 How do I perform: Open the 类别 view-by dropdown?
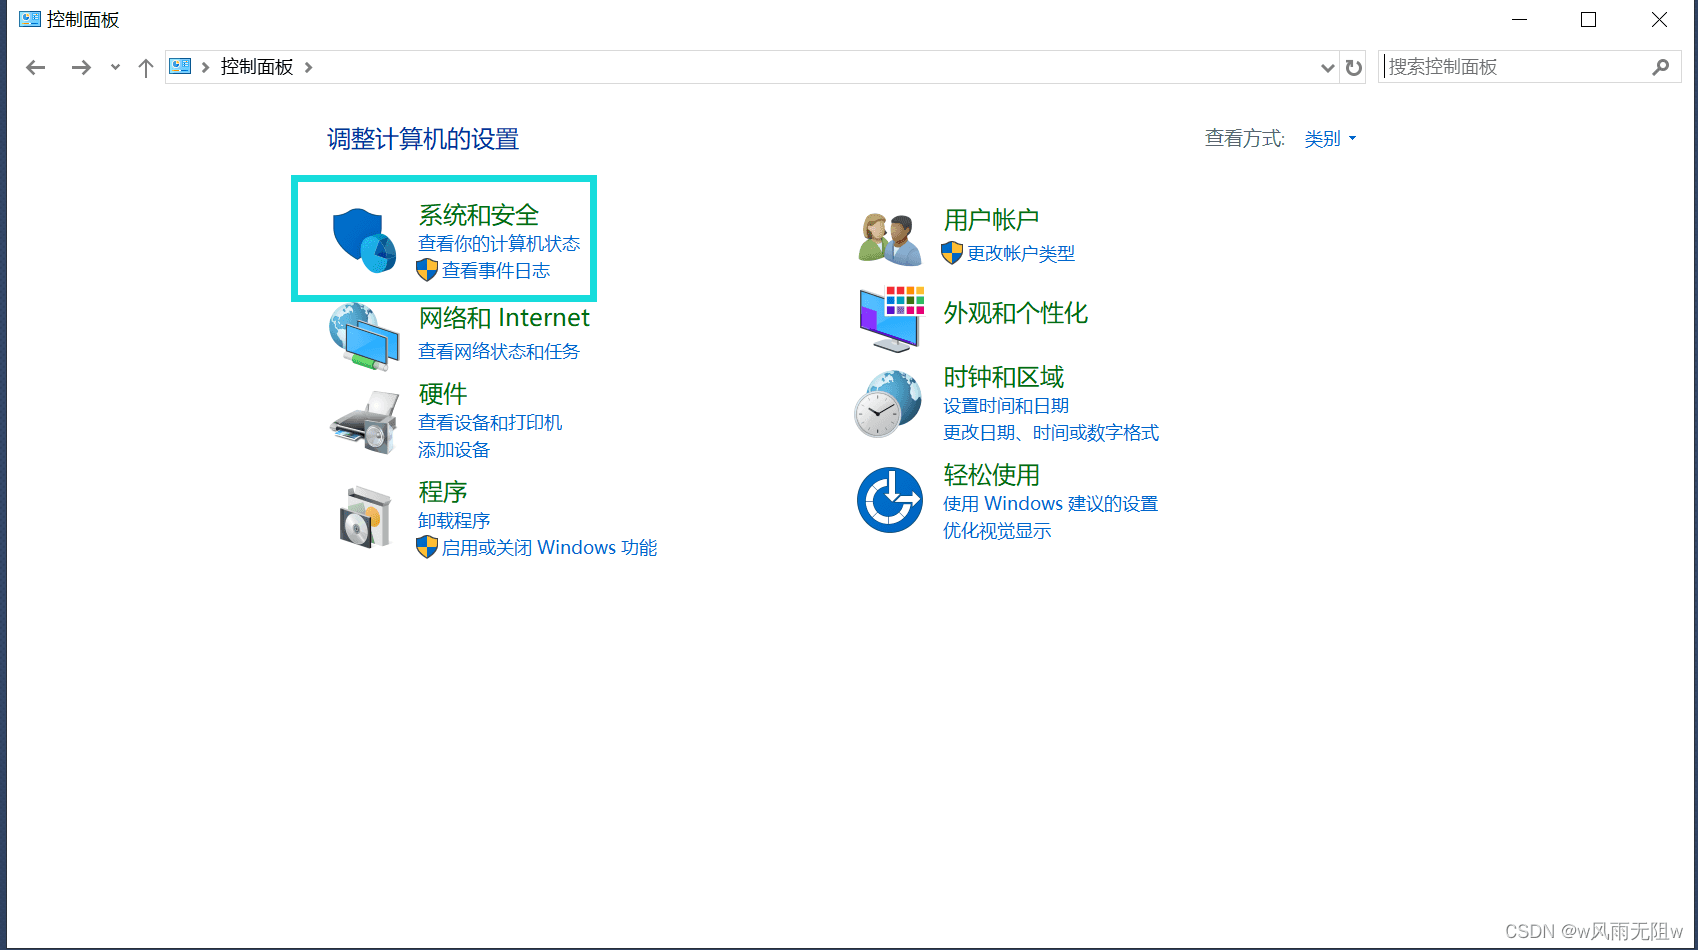coord(1330,139)
